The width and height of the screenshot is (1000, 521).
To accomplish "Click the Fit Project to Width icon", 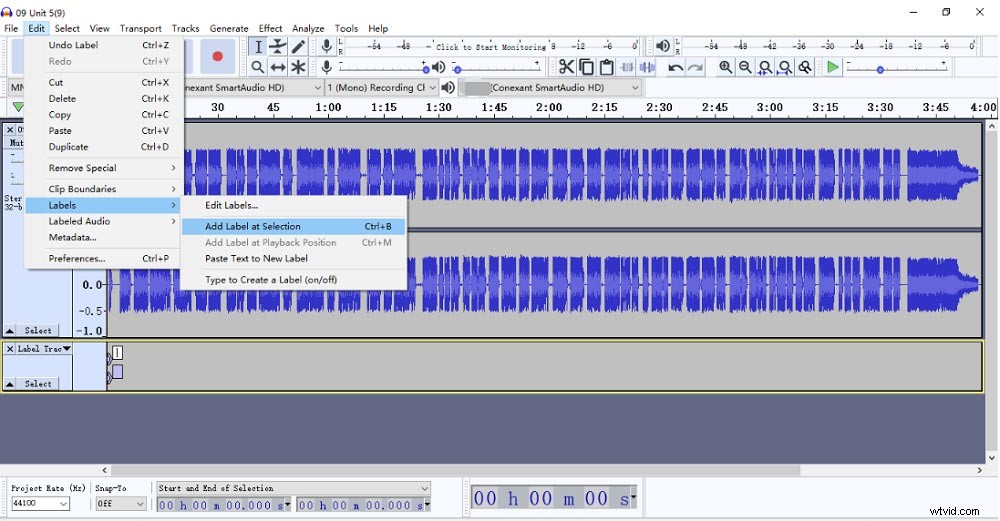I will click(x=785, y=67).
